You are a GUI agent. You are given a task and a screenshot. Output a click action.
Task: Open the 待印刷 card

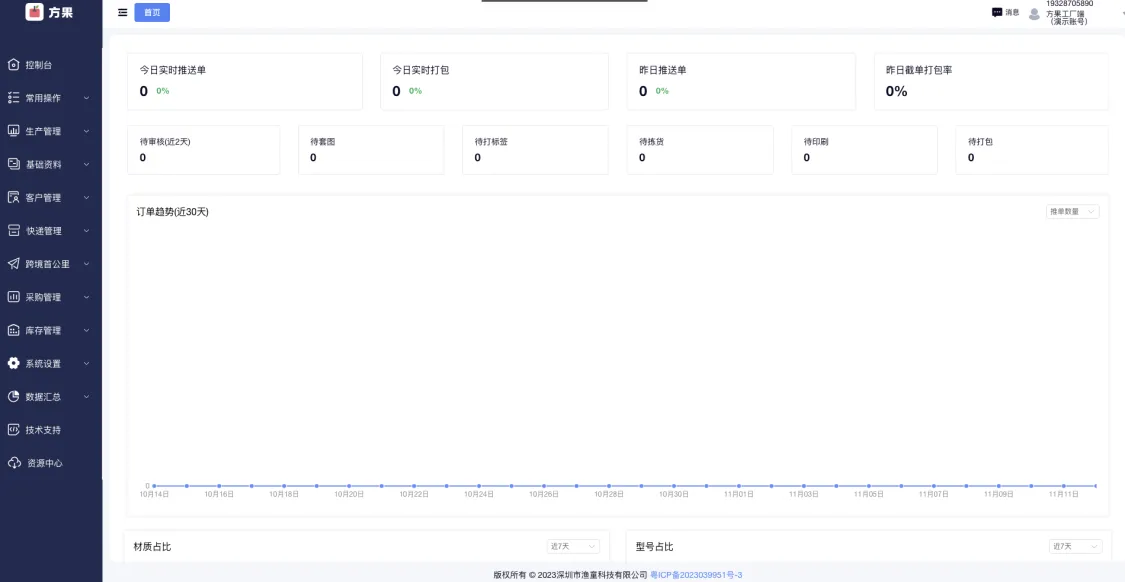(865, 150)
